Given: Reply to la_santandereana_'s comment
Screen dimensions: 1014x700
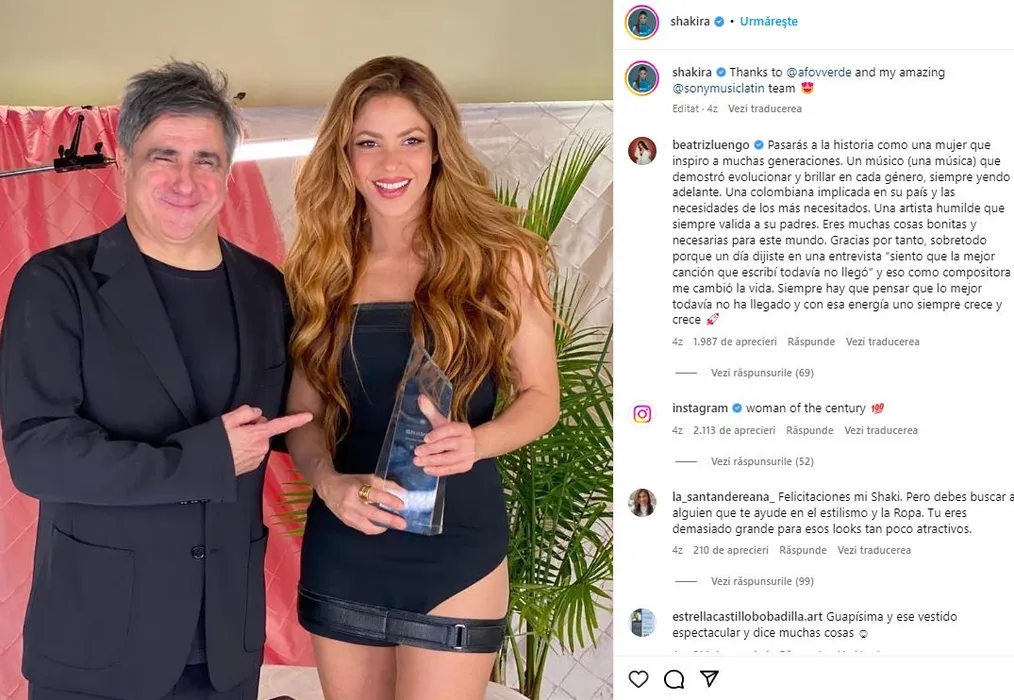Looking at the screenshot, I should point(803,550).
